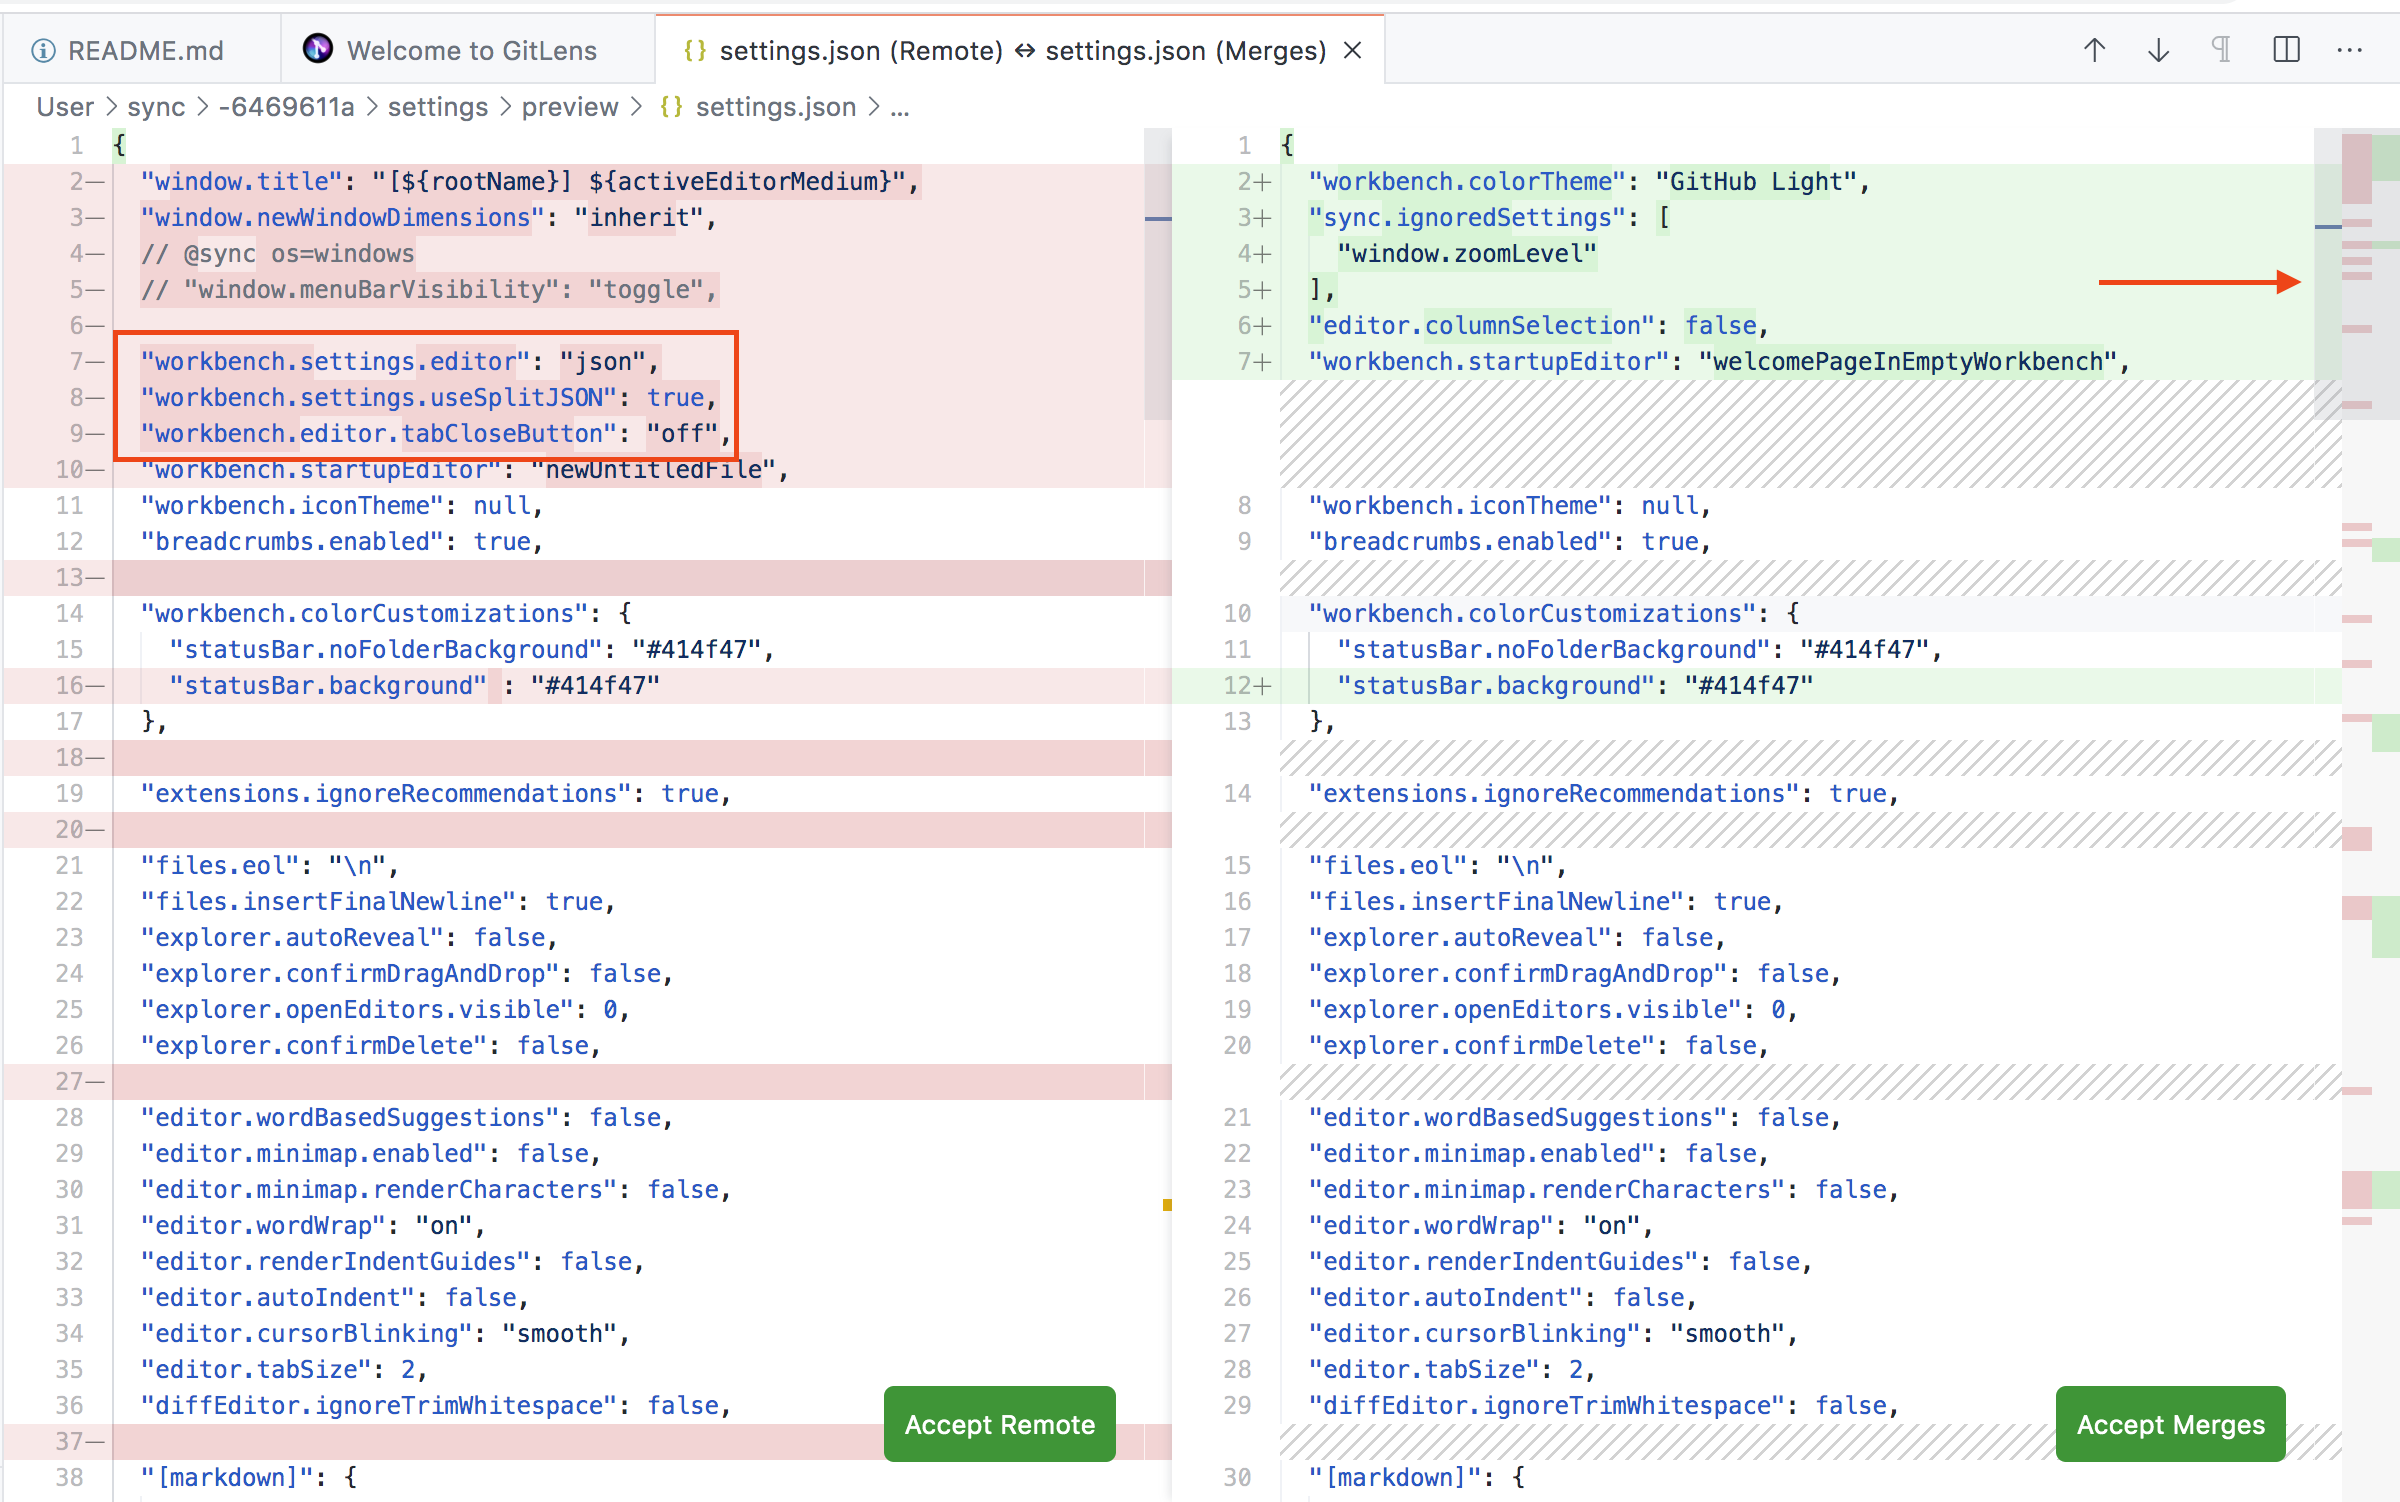Click "editor.cursorBlinking" line in merges pane
The width and height of the screenshot is (2400, 1502).
point(1553,1333)
